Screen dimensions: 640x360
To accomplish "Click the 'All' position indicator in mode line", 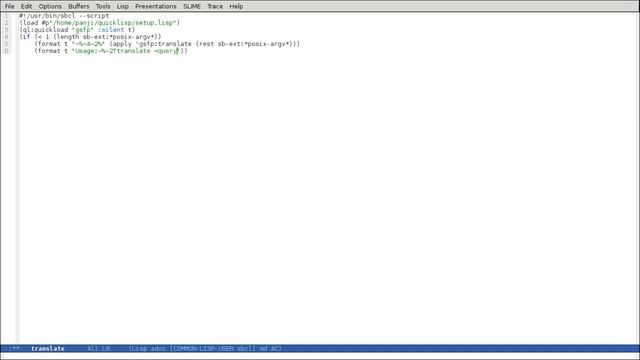I will point(92,349).
